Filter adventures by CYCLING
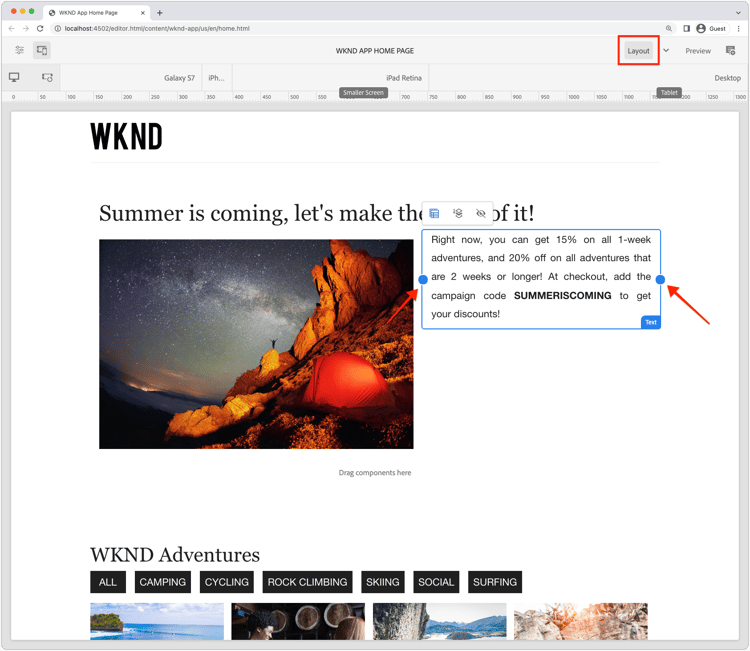Image resolution: width=750 pixels, height=651 pixels. [x=227, y=582]
